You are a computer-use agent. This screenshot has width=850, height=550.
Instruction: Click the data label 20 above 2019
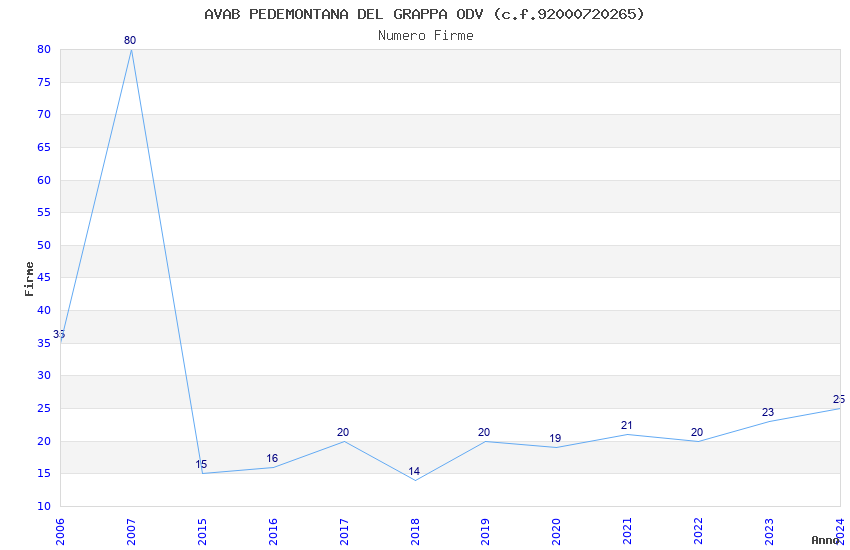coord(484,432)
